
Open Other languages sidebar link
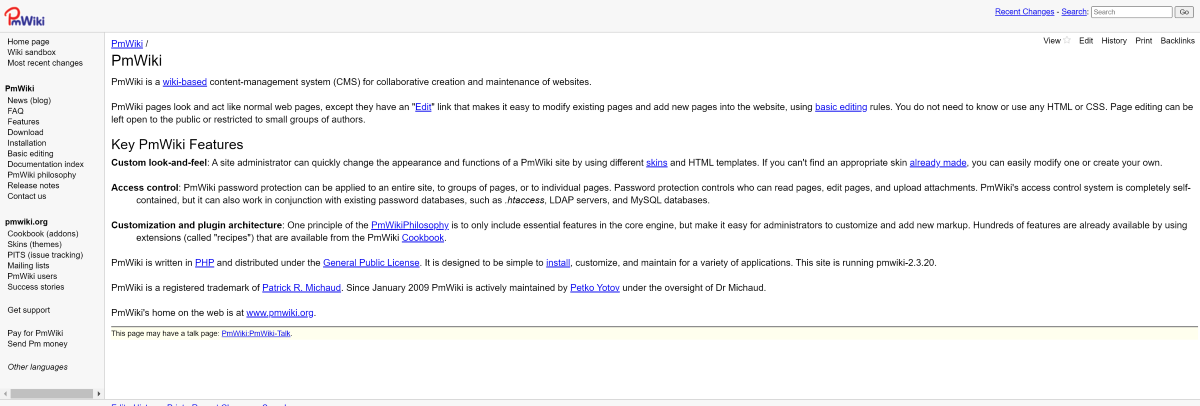pos(37,367)
